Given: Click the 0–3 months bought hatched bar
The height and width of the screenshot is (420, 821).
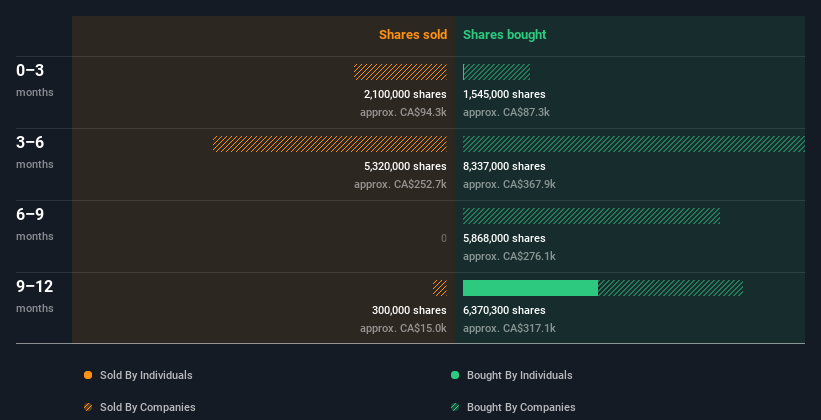Looking at the screenshot, I should 496,72.
